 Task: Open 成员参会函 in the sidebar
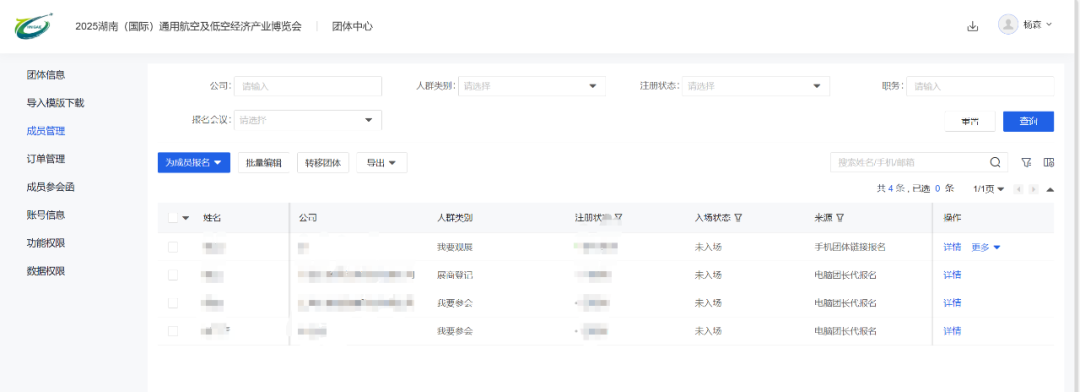(x=51, y=187)
